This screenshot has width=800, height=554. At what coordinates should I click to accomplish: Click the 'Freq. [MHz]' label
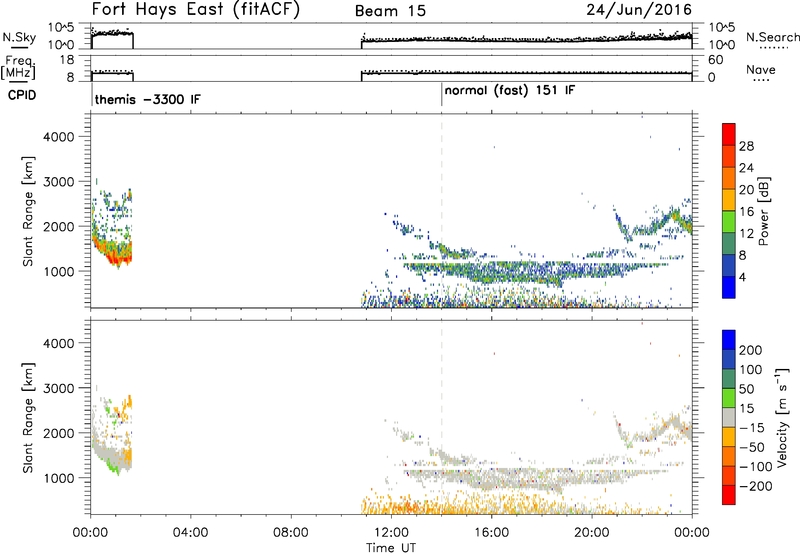[x=19, y=67]
